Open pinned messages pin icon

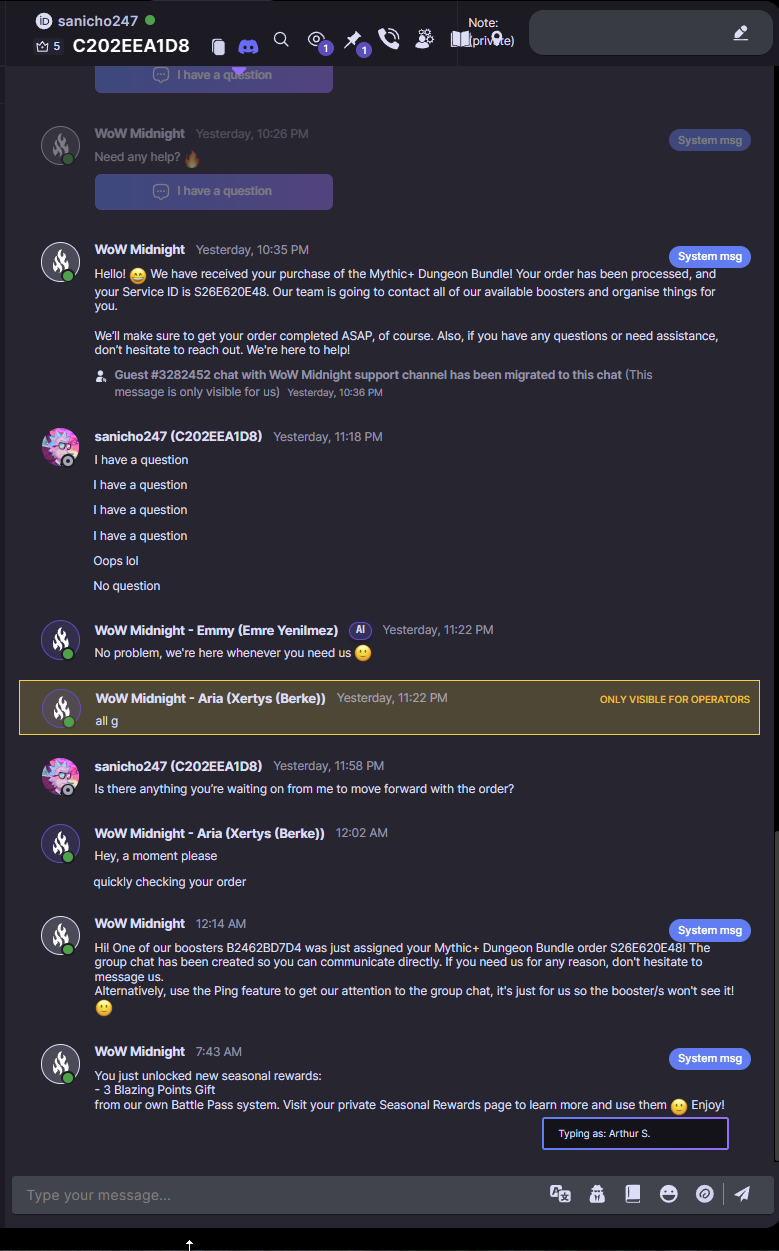tap(353, 41)
